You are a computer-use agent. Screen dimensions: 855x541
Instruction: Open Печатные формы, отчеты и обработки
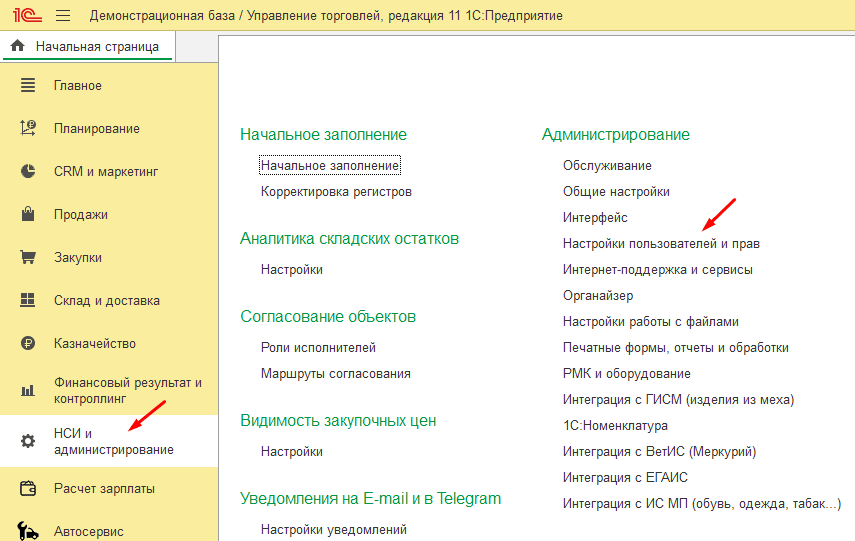coord(676,347)
